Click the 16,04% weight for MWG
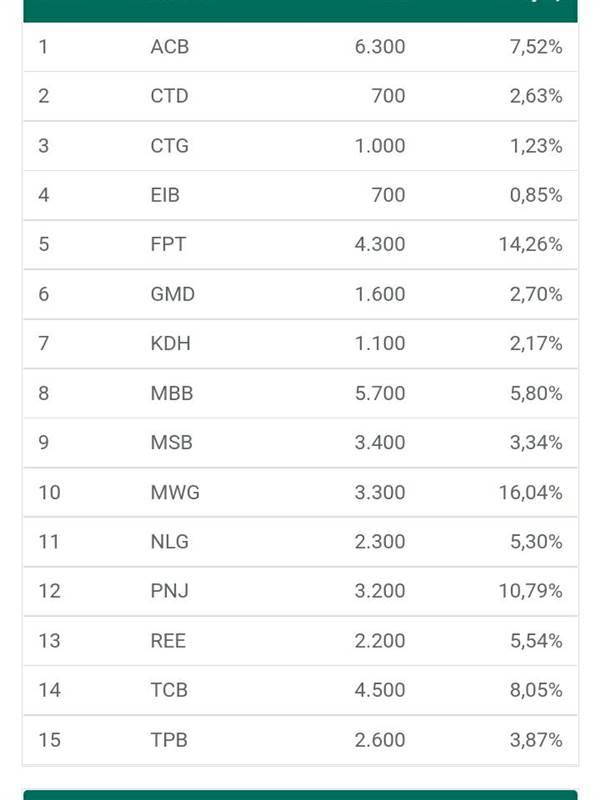600x800 pixels. (x=531, y=492)
